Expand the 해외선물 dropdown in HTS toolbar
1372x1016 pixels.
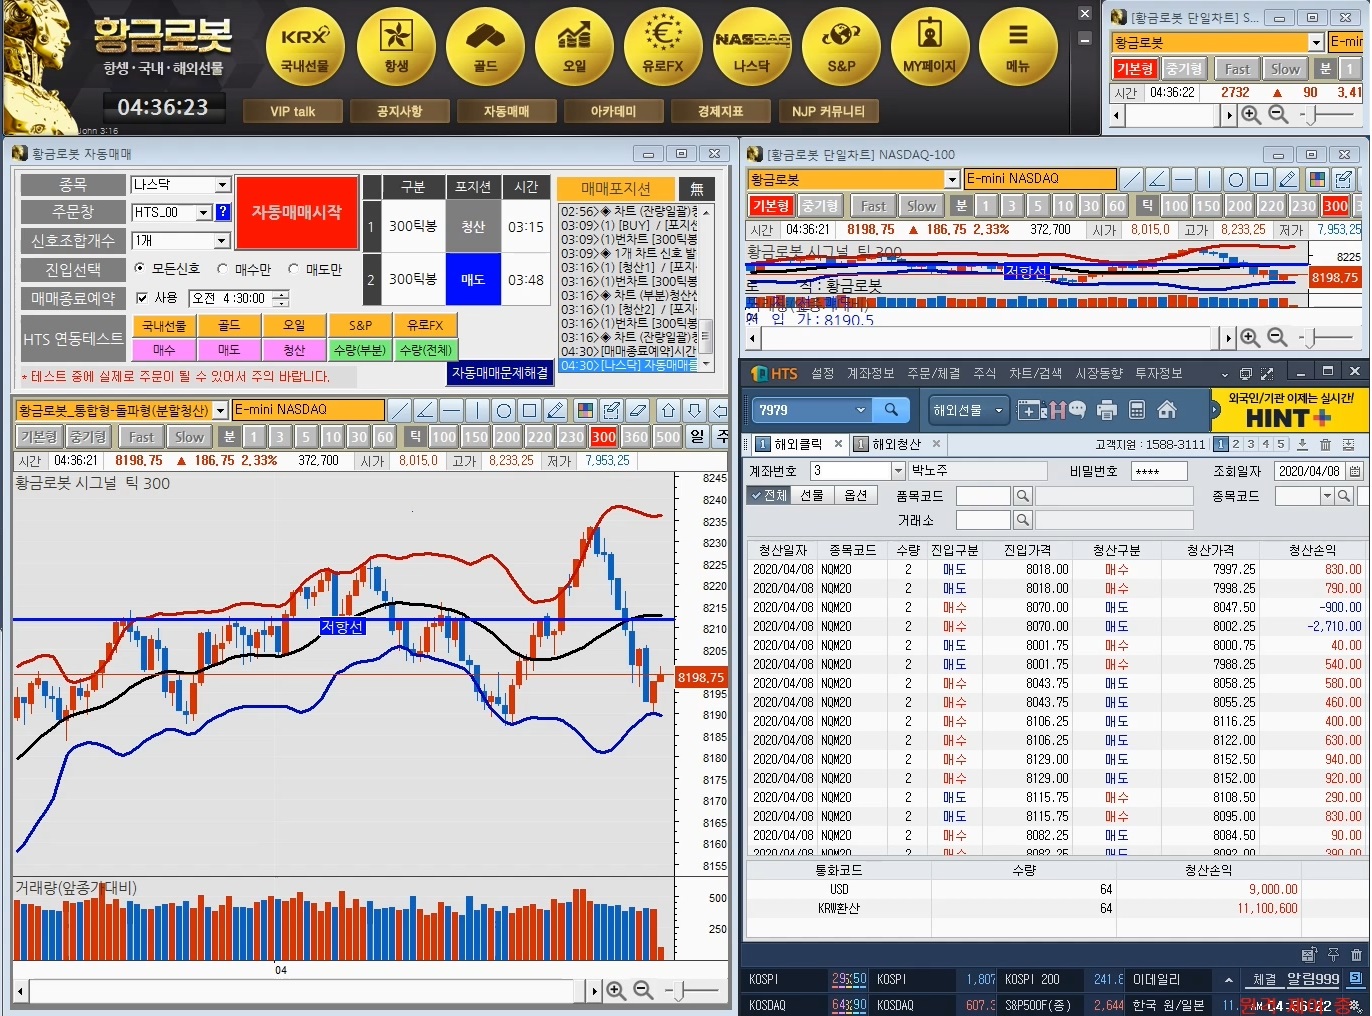tap(998, 410)
